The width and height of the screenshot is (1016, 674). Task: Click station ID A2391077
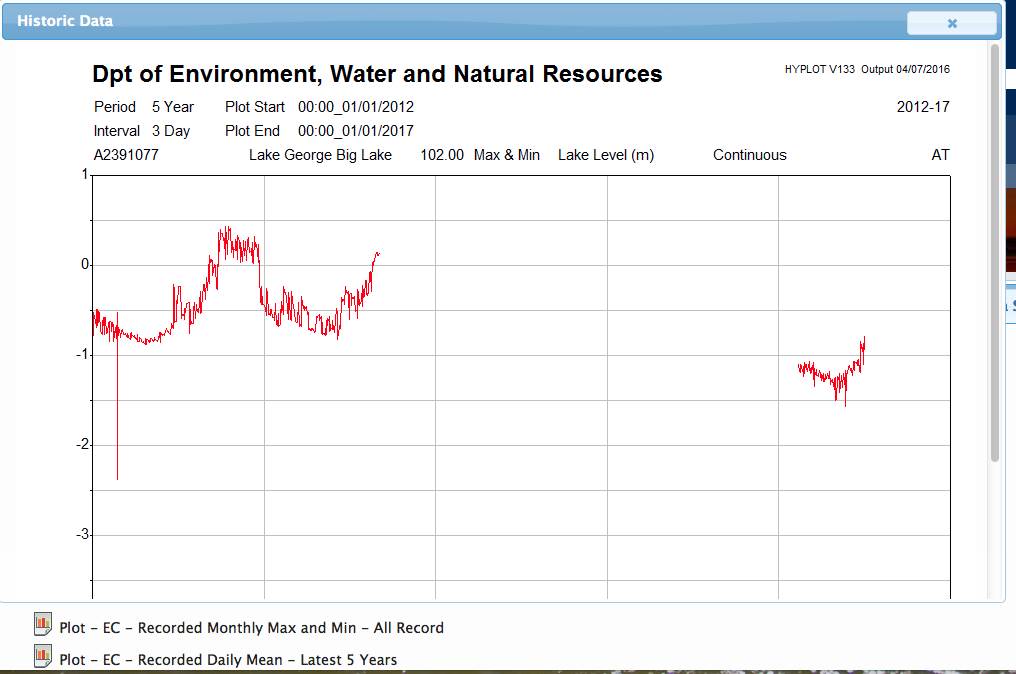coord(126,155)
